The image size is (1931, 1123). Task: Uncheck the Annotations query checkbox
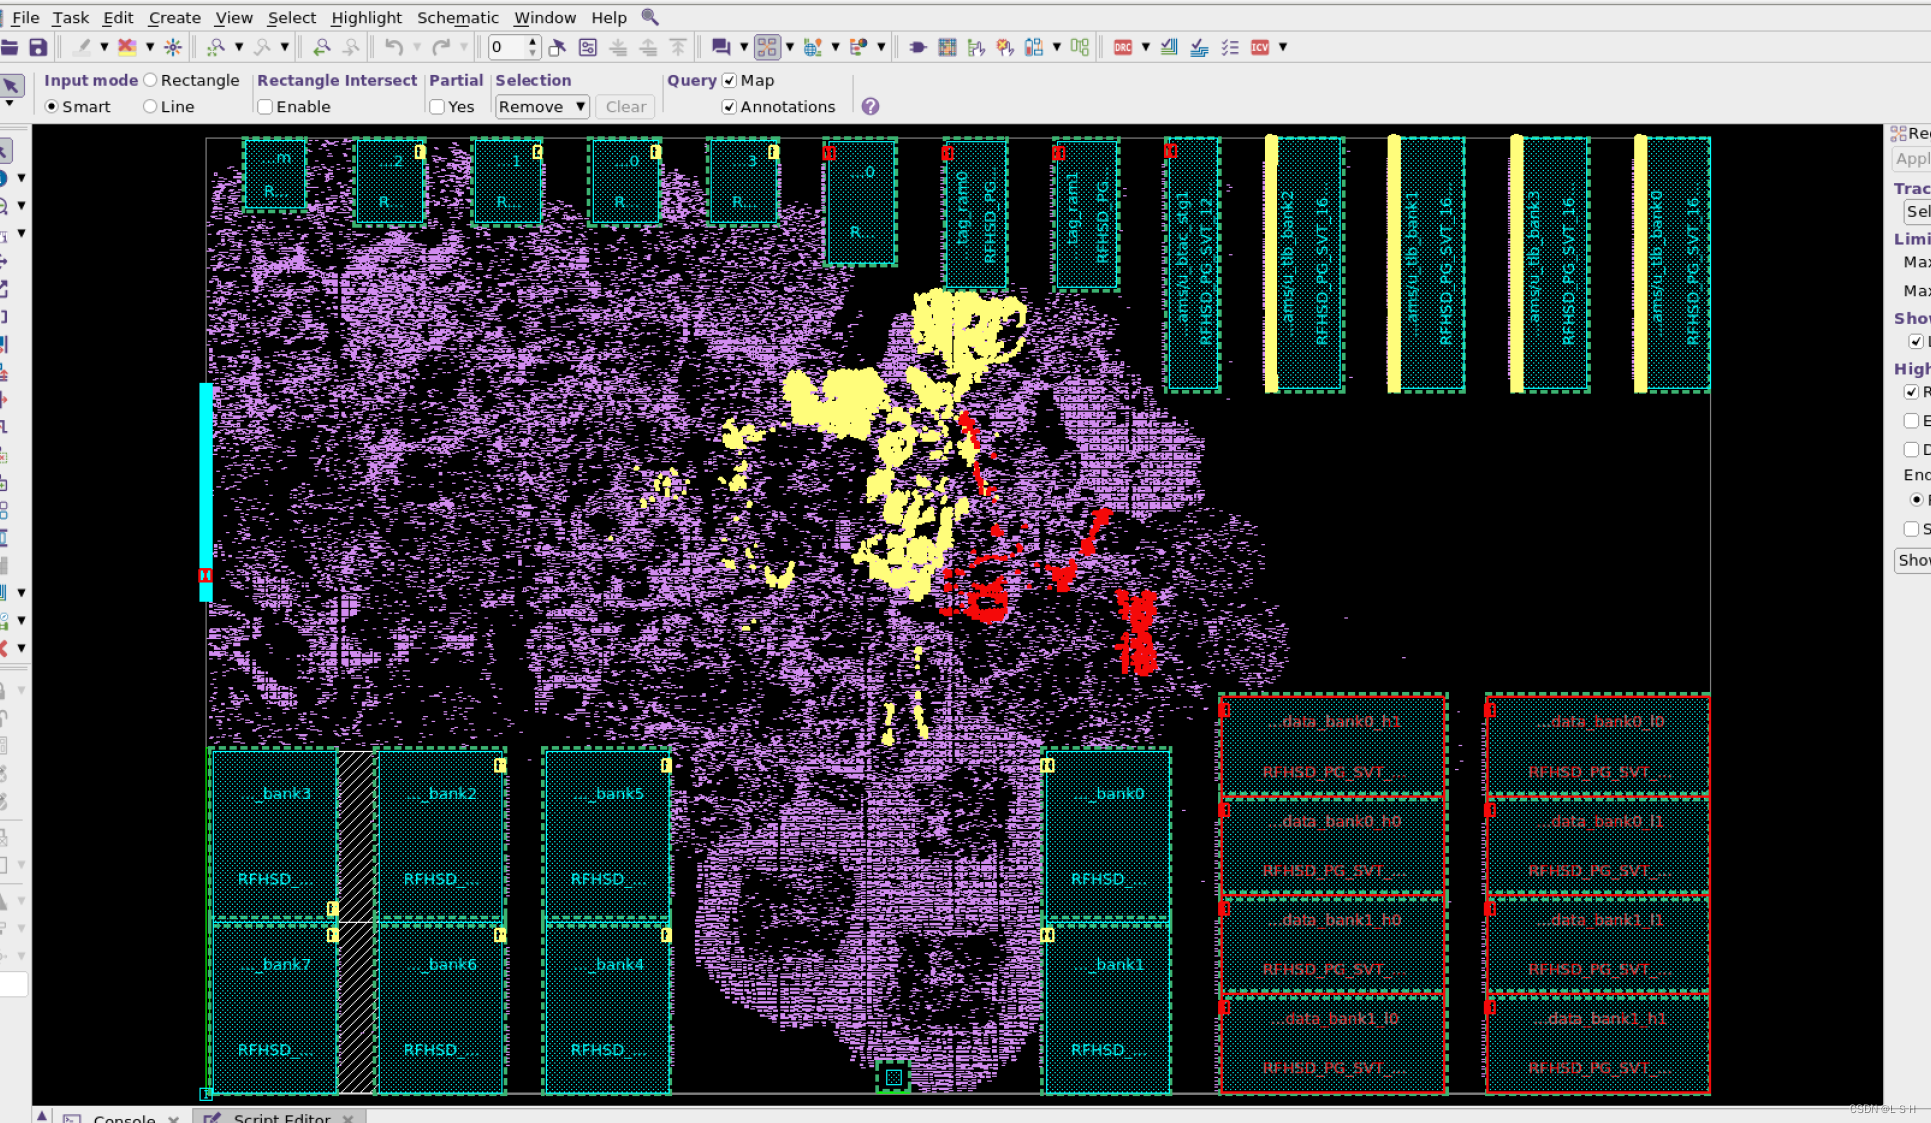click(x=729, y=107)
